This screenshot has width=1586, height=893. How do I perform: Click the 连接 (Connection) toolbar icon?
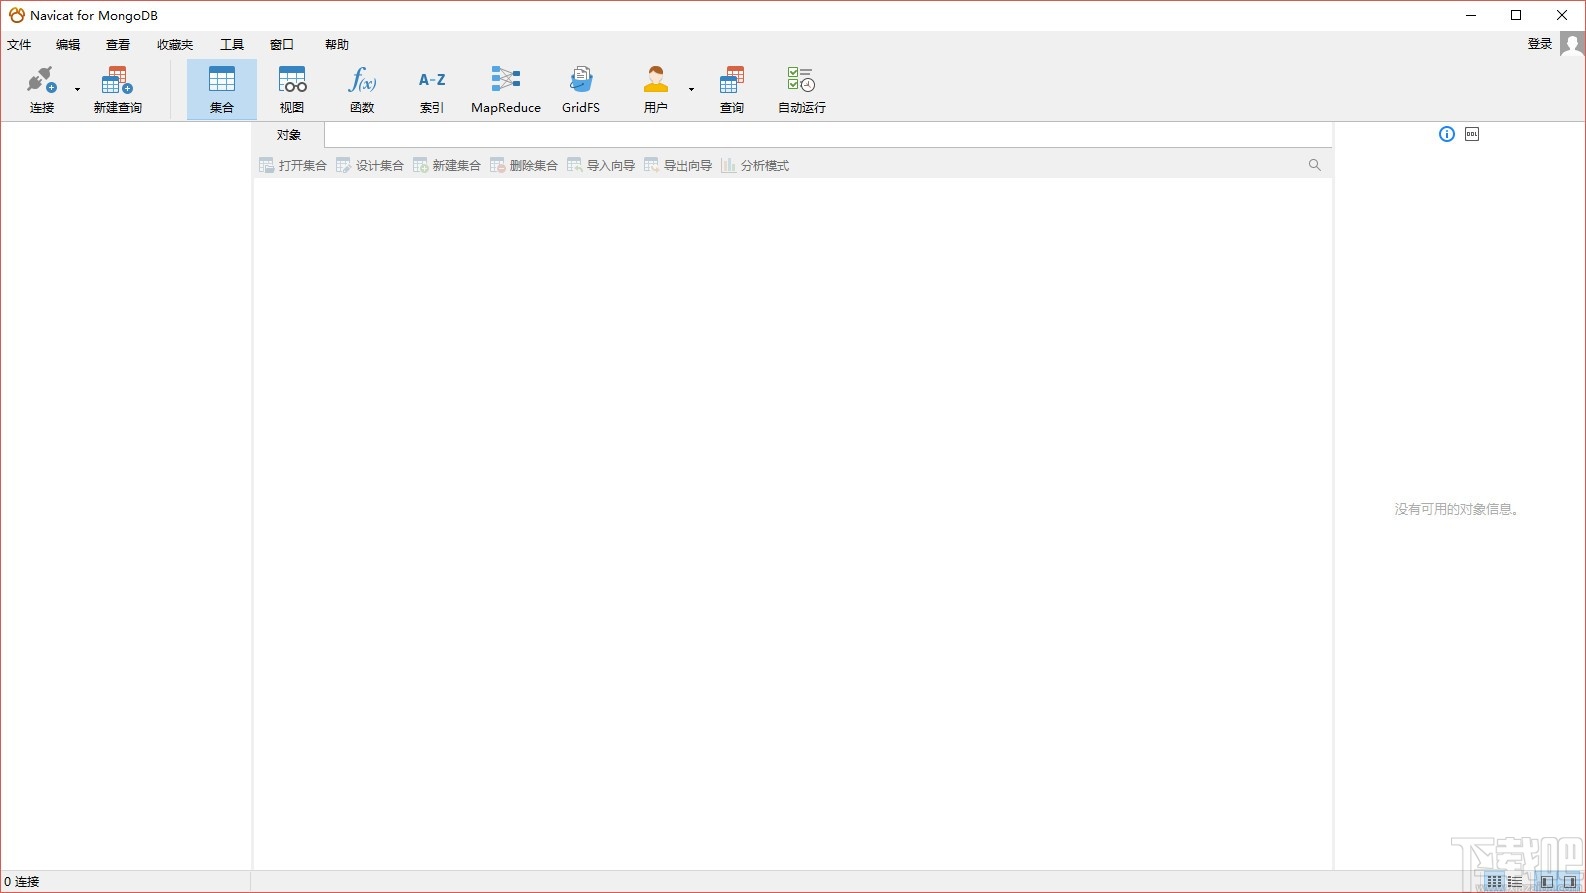point(42,89)
